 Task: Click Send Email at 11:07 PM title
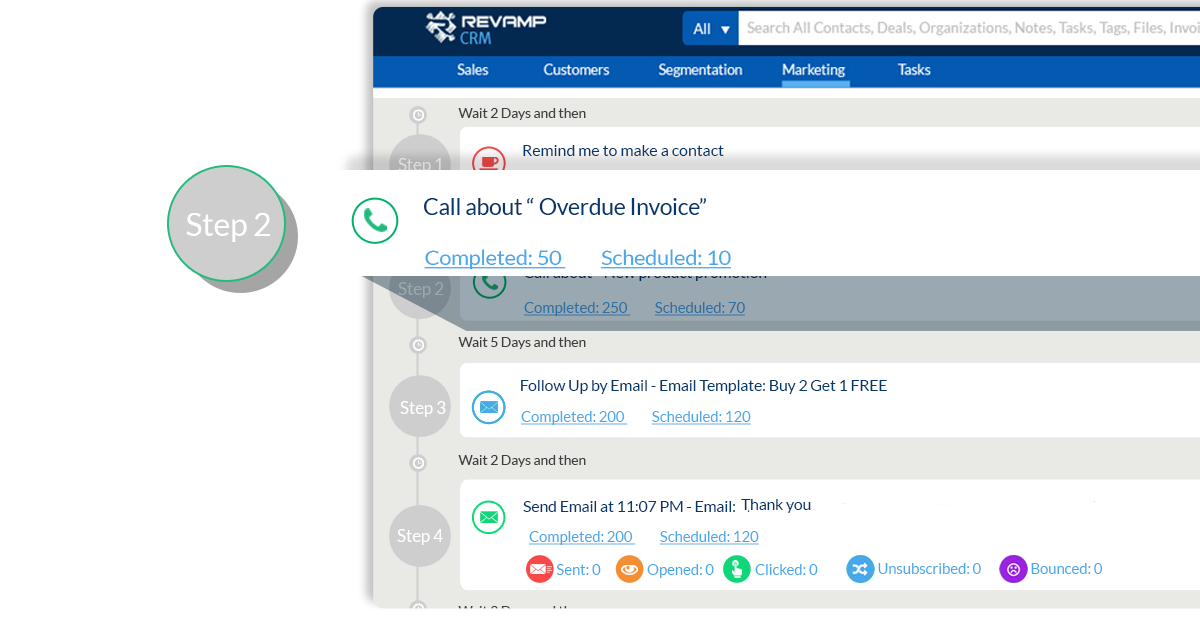[x=667, y=506]
